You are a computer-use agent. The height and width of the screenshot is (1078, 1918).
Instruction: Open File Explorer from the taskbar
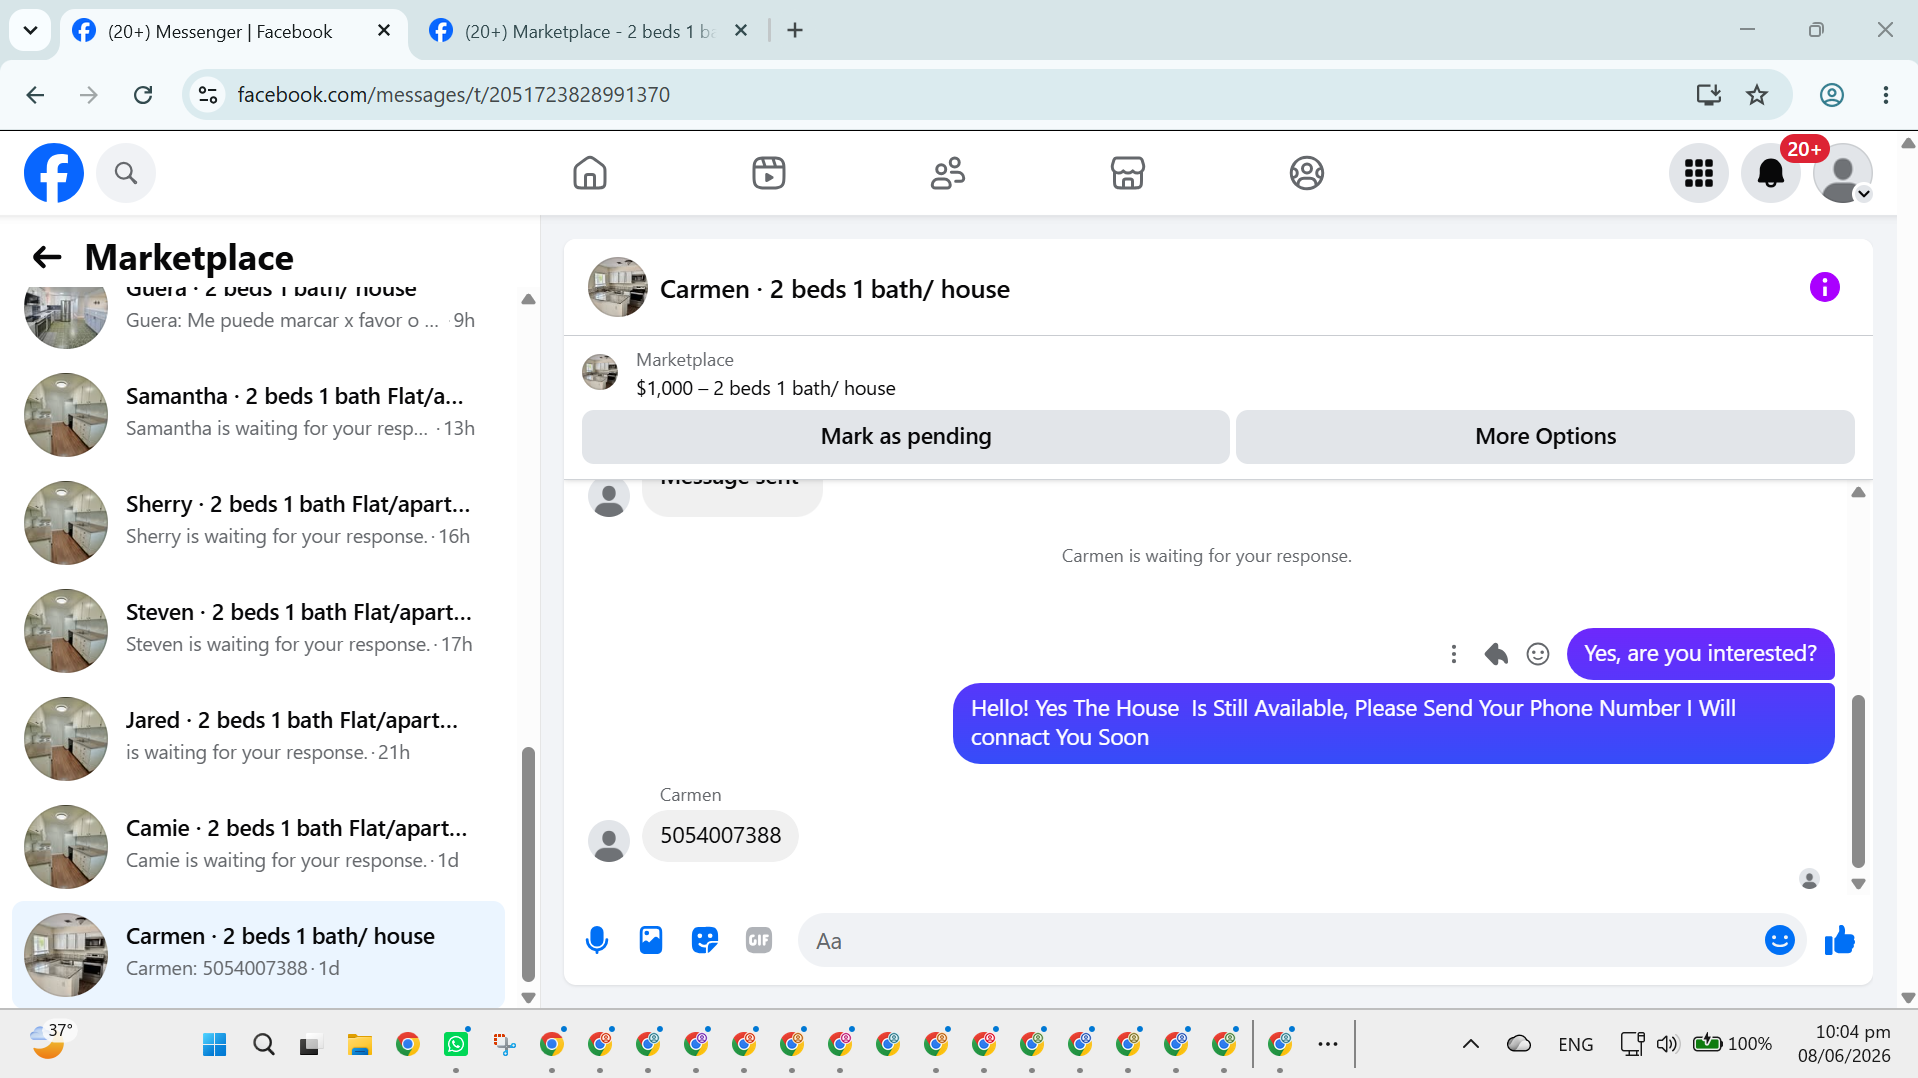359,1045
